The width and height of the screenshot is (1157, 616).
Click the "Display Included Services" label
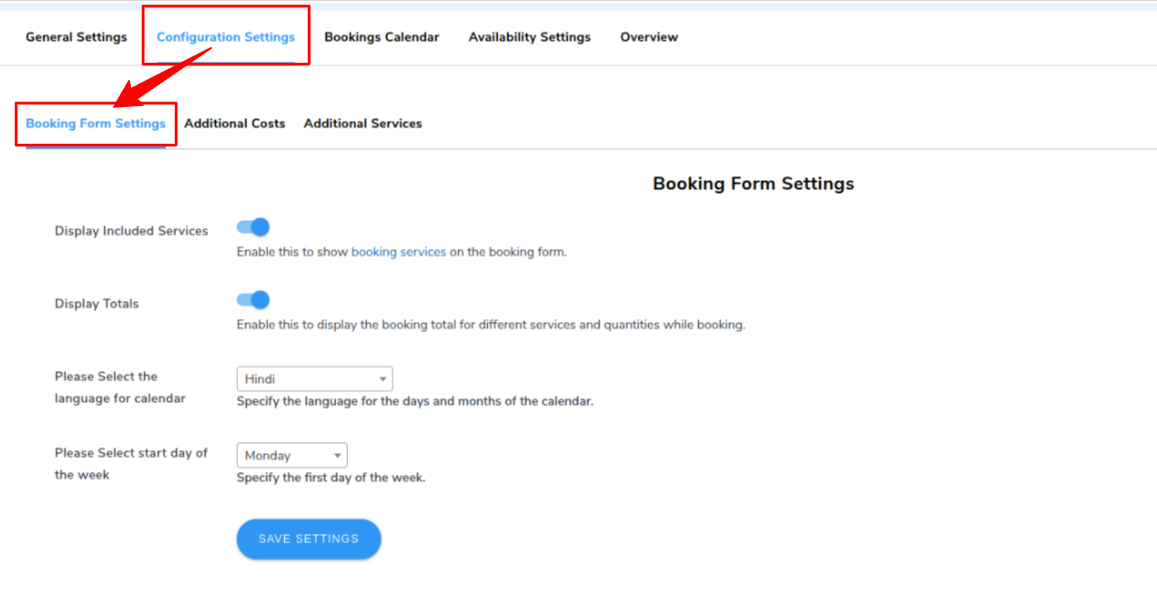131,231
